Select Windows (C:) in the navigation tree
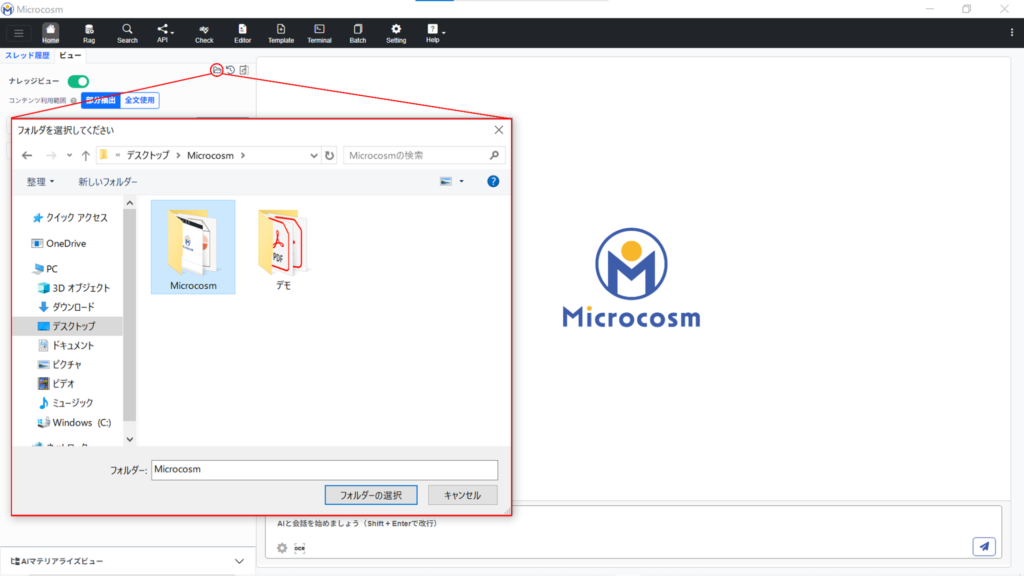The height and width of the screenshot is (576, 1024). pyautogui.click(x=74, y=423)
